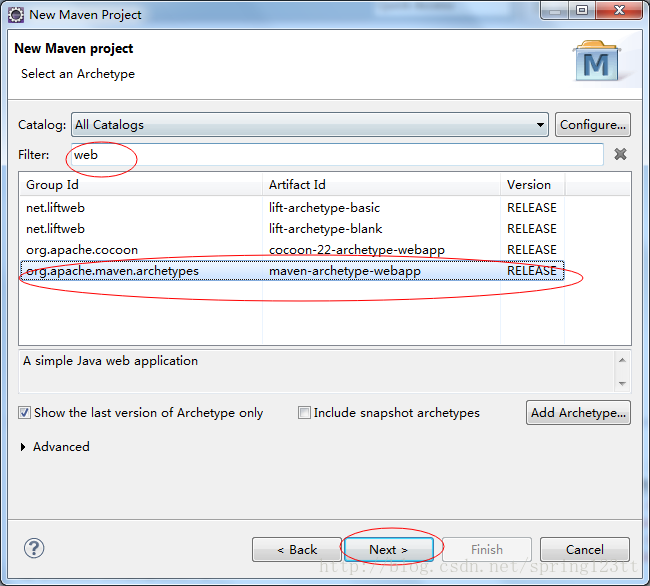Click the disabled Finish button
The width and height of the screenshot is (650, 586).
coord(487,550)
